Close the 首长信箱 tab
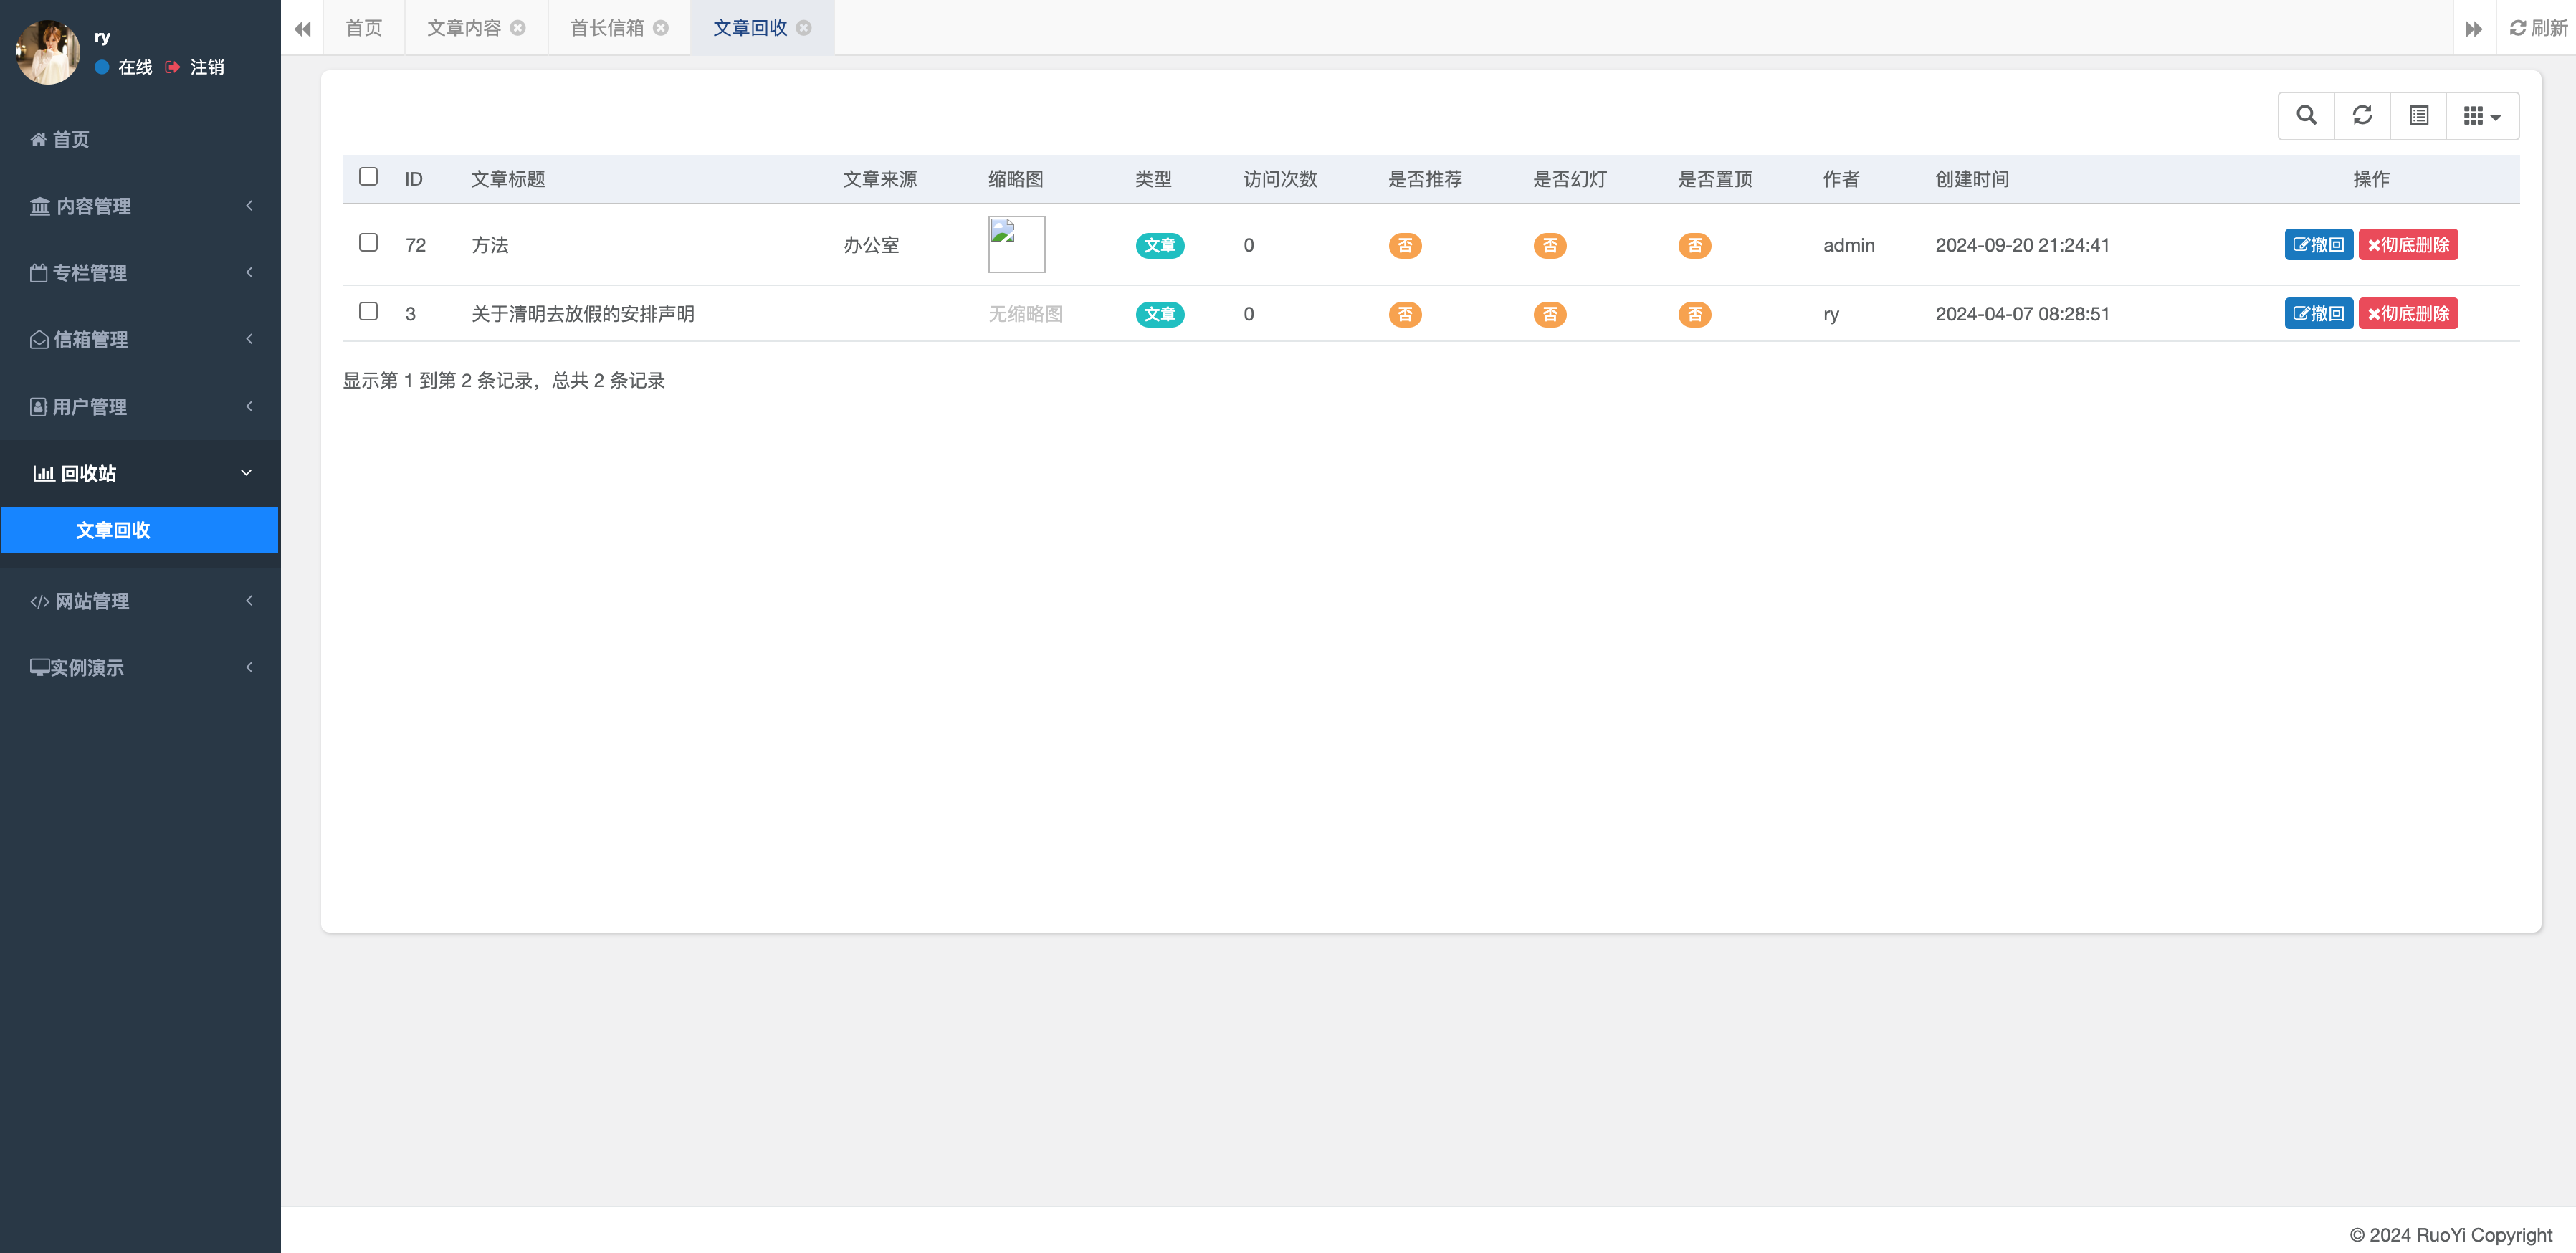2576x1253 pixels. click(661, 28)
